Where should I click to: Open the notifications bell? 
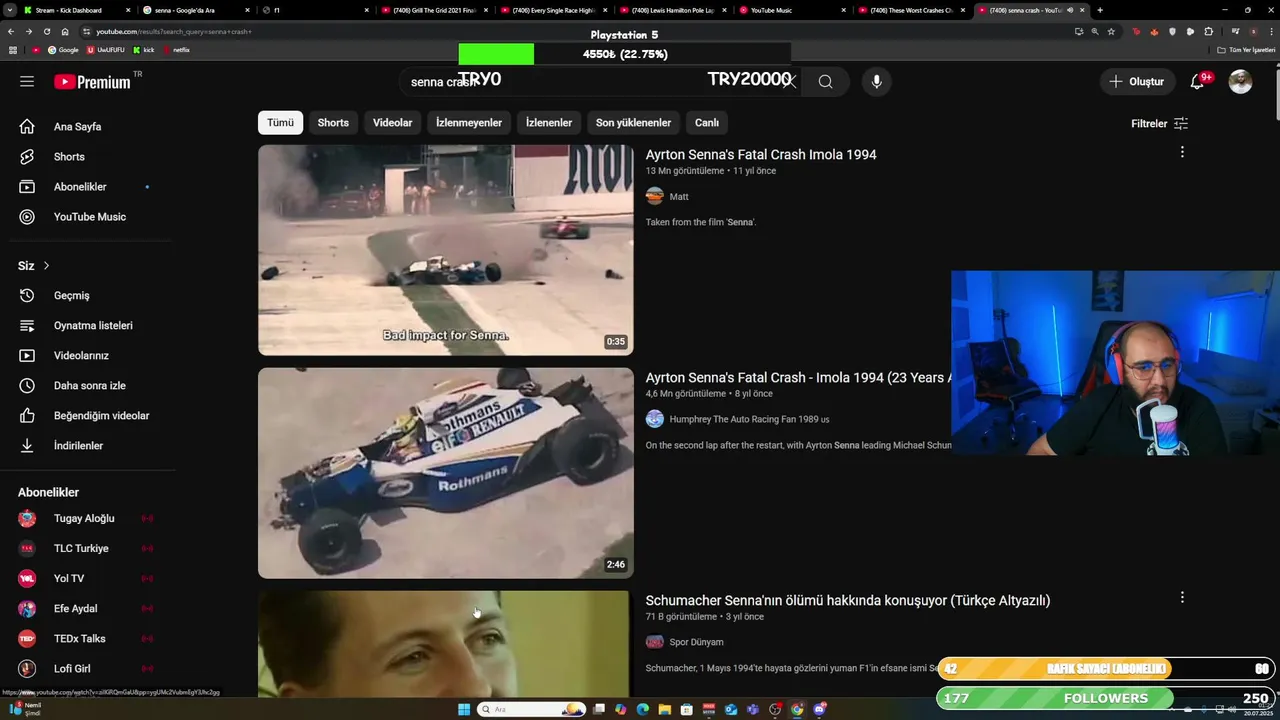click(x=1197, y=82)
